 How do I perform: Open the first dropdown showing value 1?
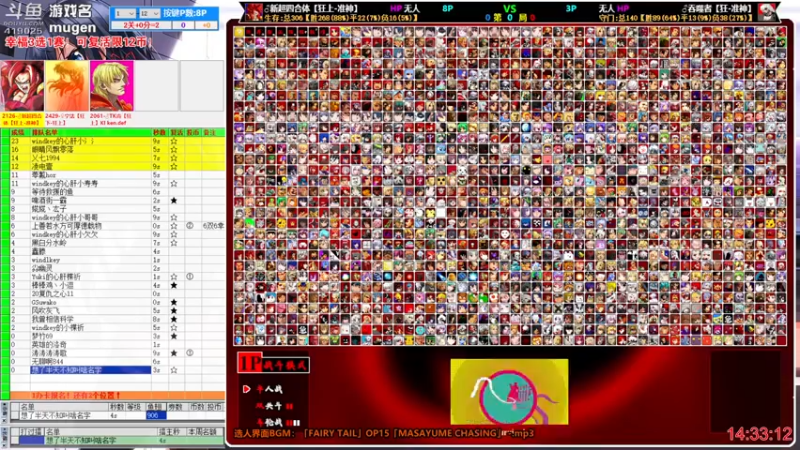[124, 13]
